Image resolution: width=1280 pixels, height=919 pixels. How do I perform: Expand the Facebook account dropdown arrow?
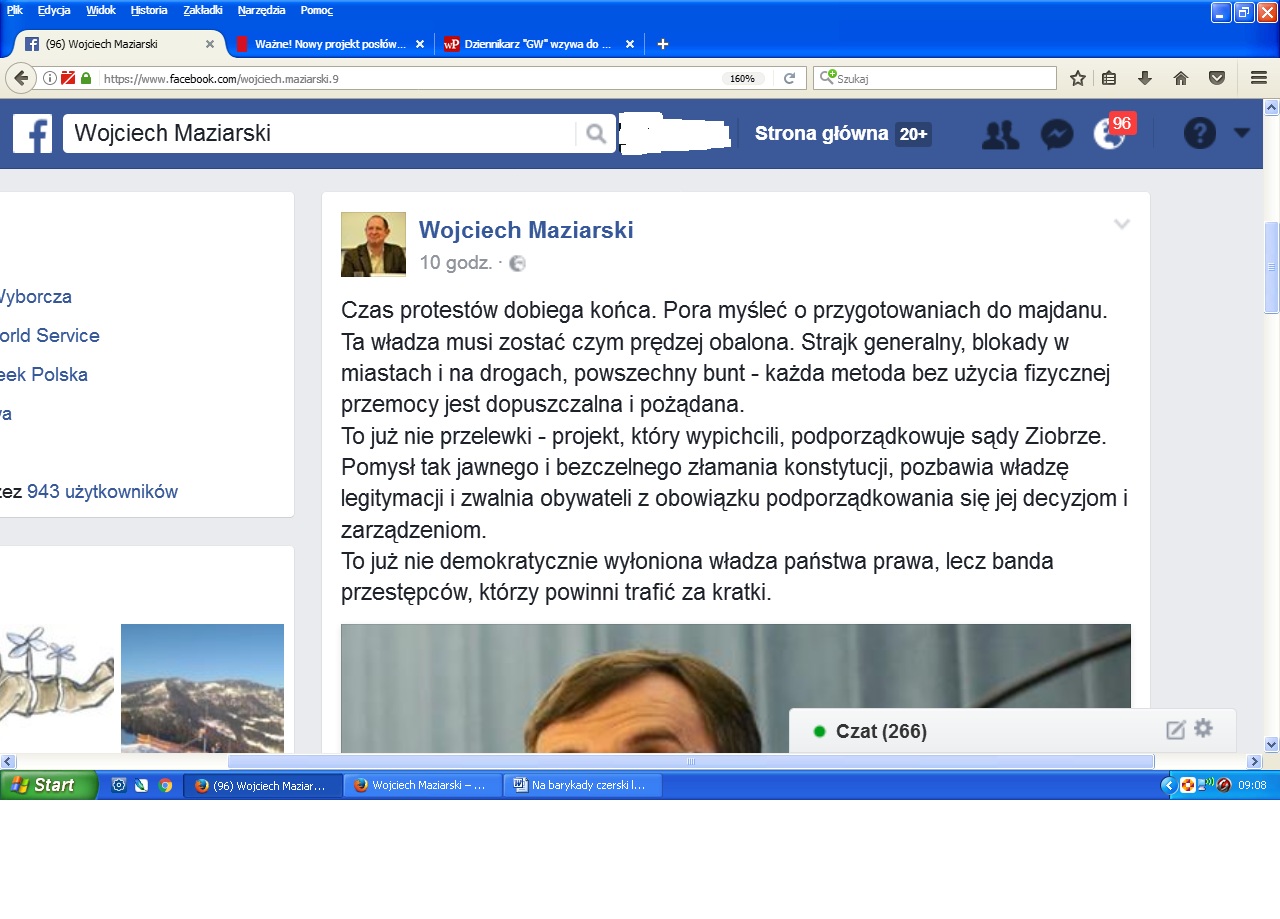pyautogui.click(x=1242, y=133)
